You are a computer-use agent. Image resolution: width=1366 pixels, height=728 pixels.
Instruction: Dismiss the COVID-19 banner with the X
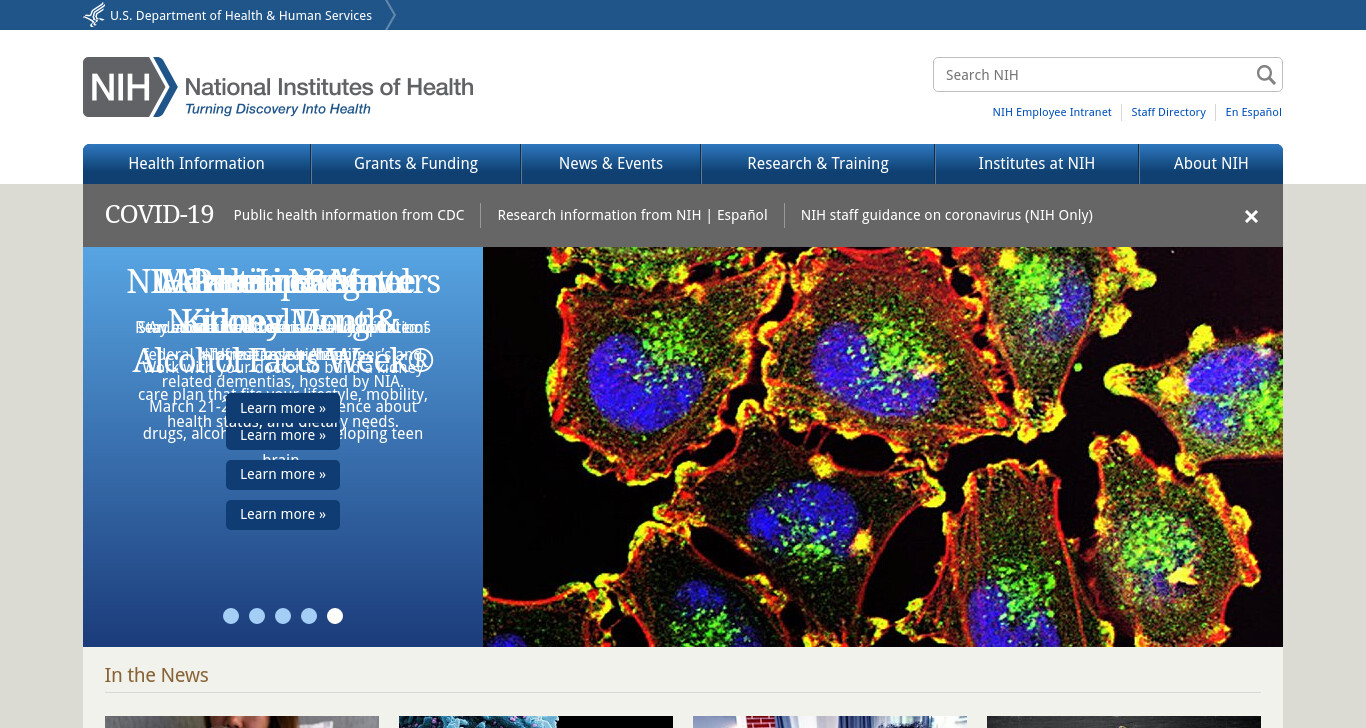[1251, 216]
